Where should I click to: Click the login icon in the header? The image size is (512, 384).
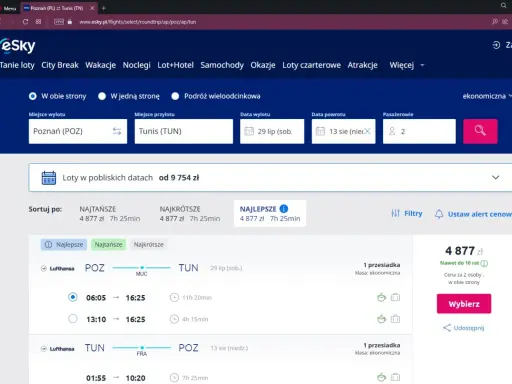click(x=496, y=45)
